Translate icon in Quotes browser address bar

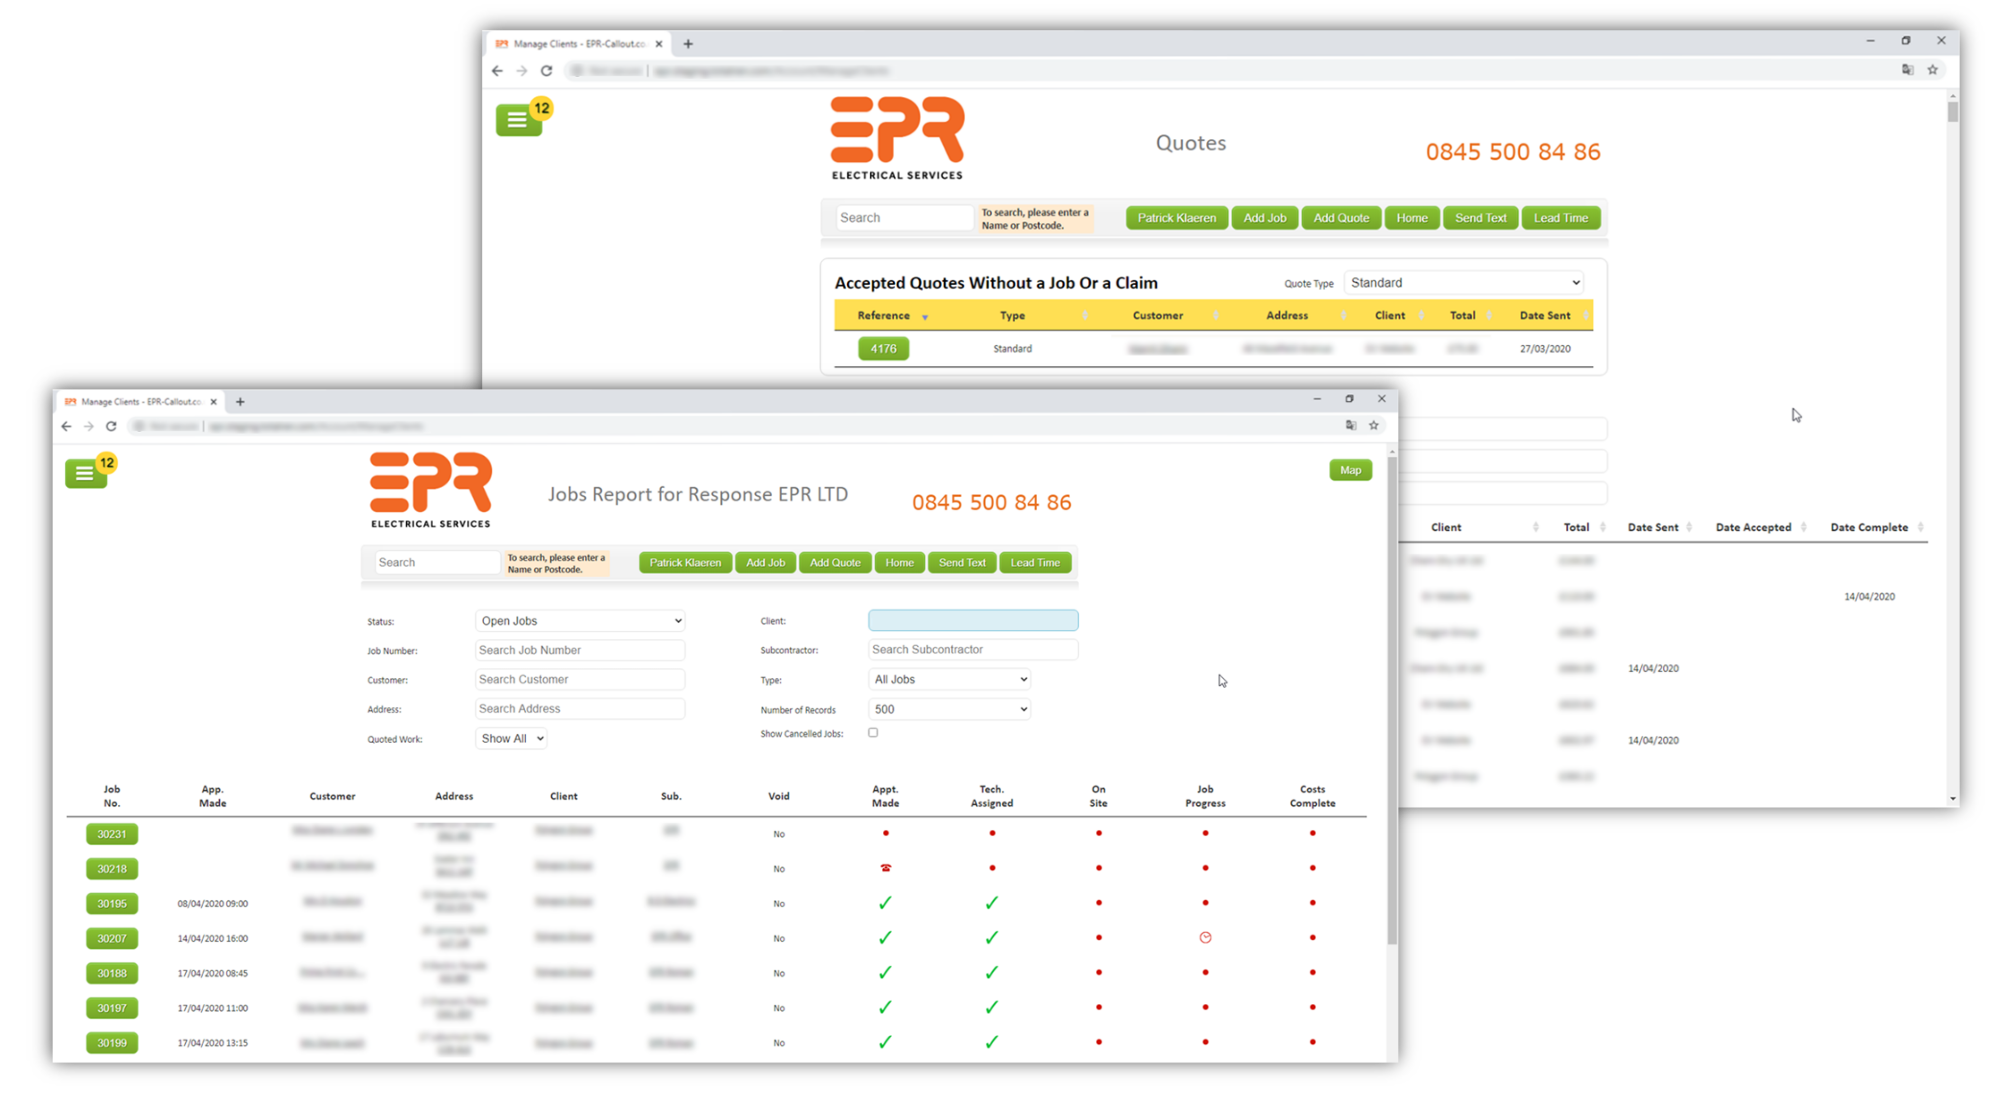pyautogui.click(x=1907, y=70)
